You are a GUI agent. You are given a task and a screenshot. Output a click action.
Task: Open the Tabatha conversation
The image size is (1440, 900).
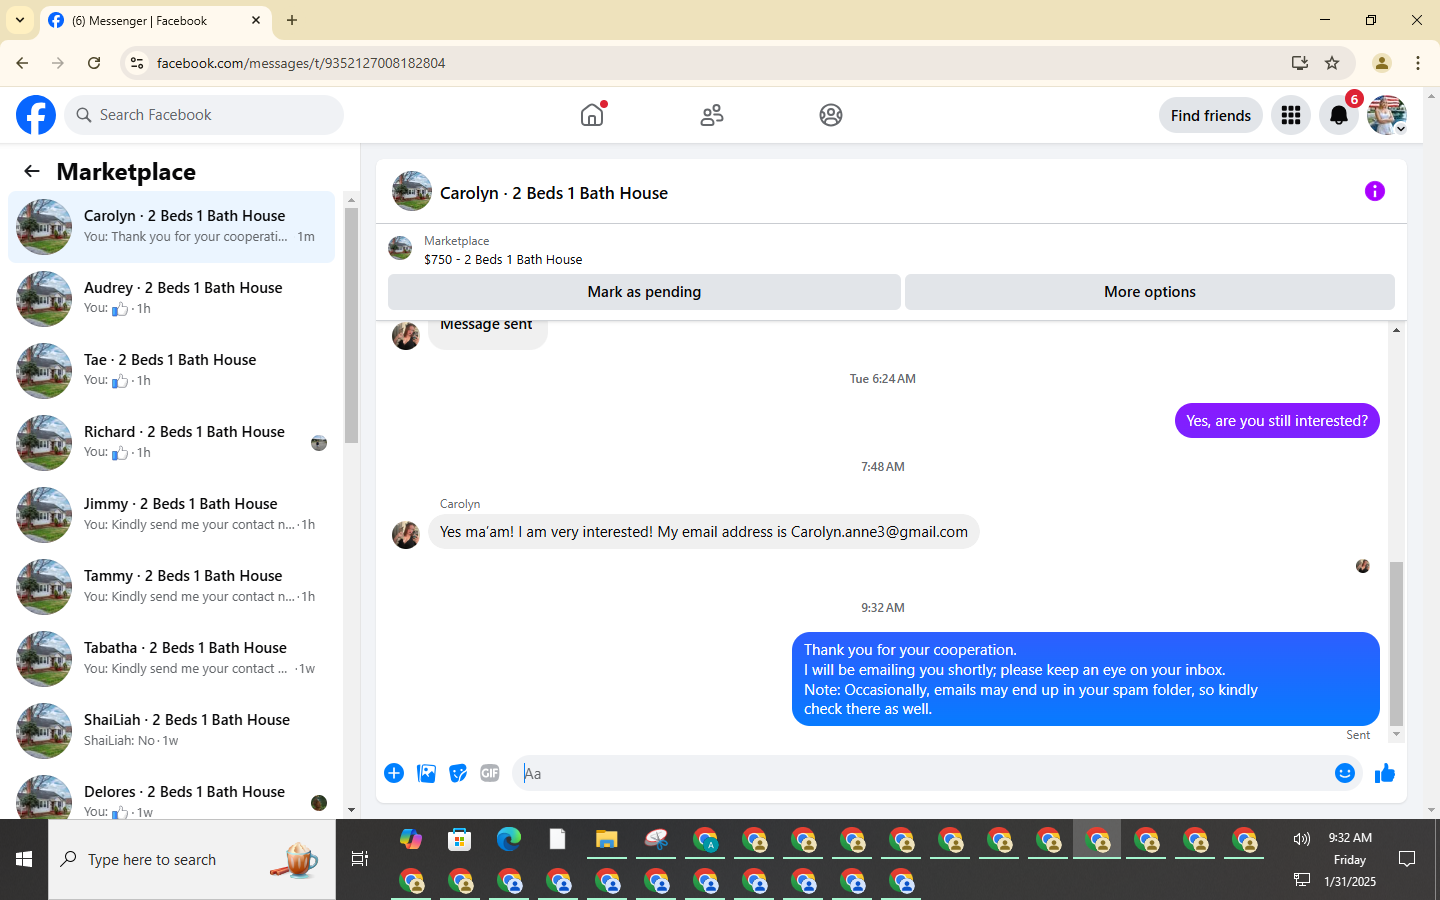171,658
